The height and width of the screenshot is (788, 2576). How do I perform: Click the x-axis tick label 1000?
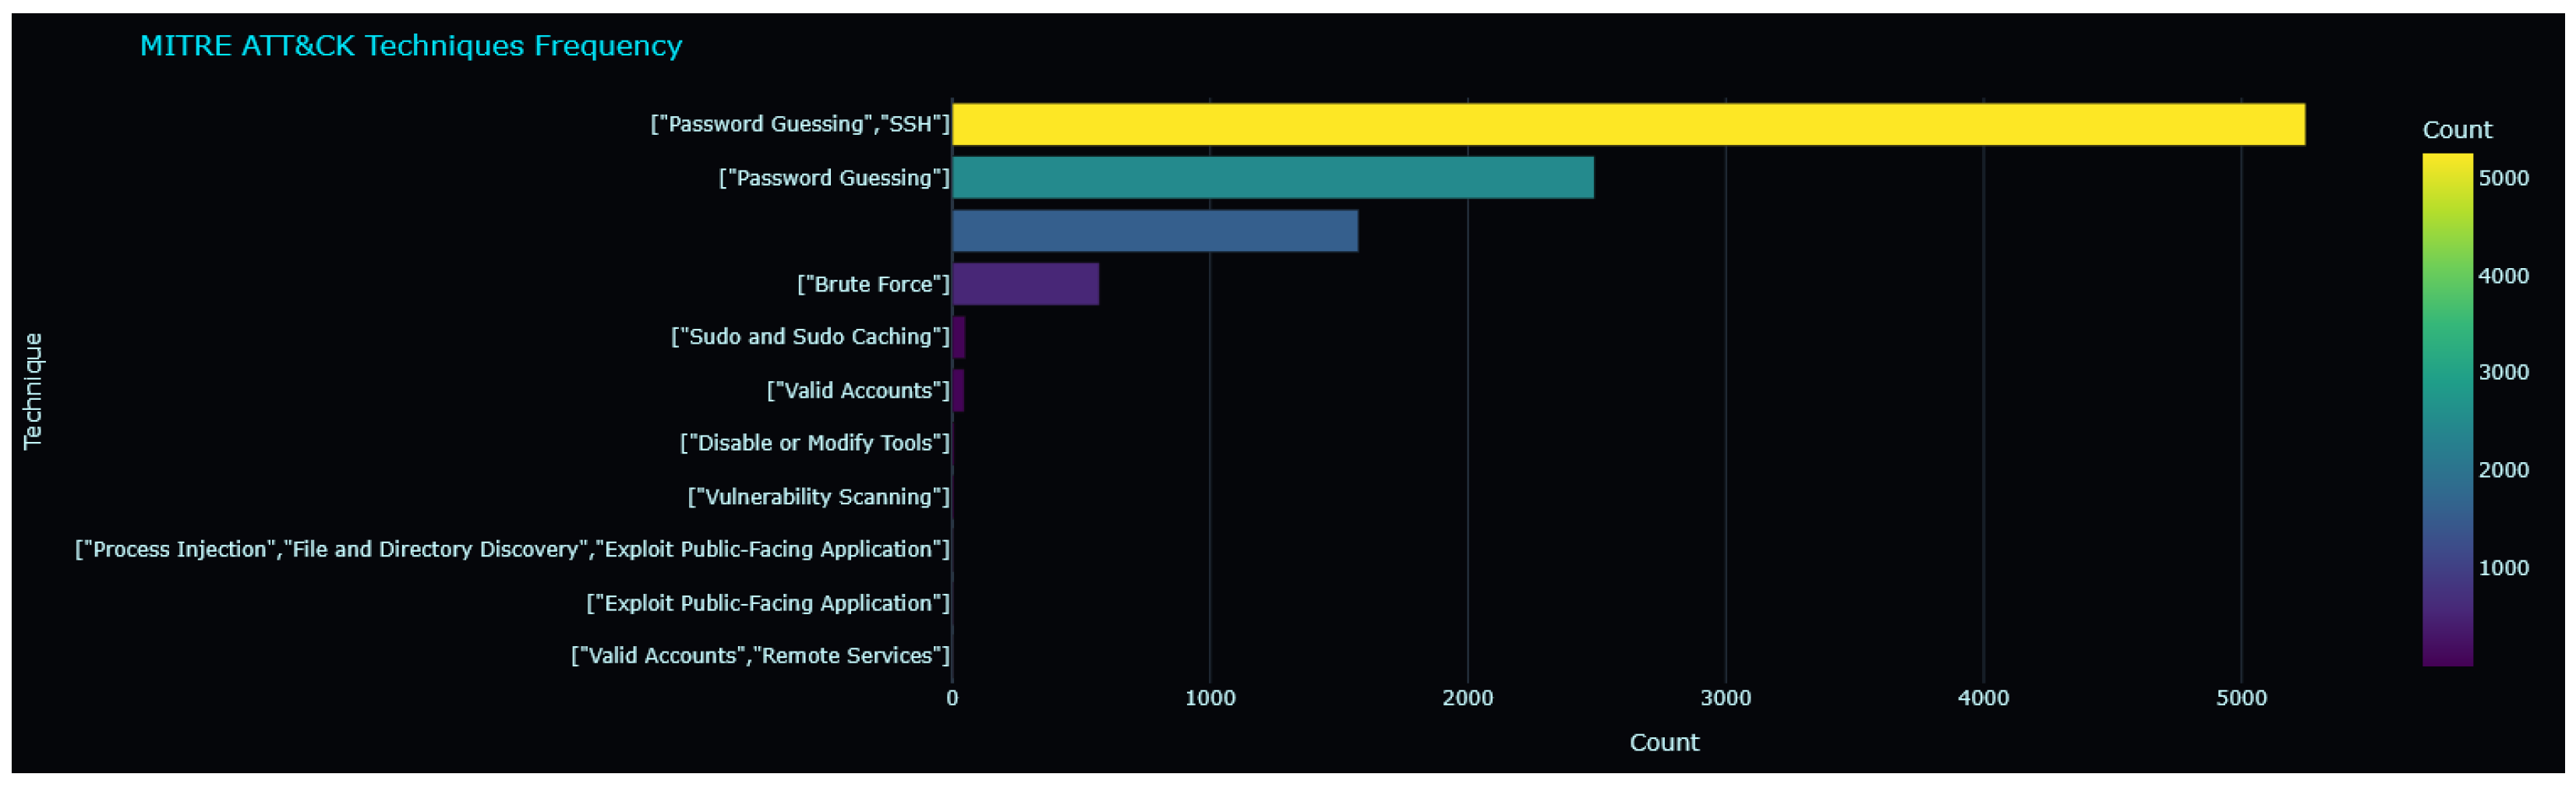[1210, 698]
